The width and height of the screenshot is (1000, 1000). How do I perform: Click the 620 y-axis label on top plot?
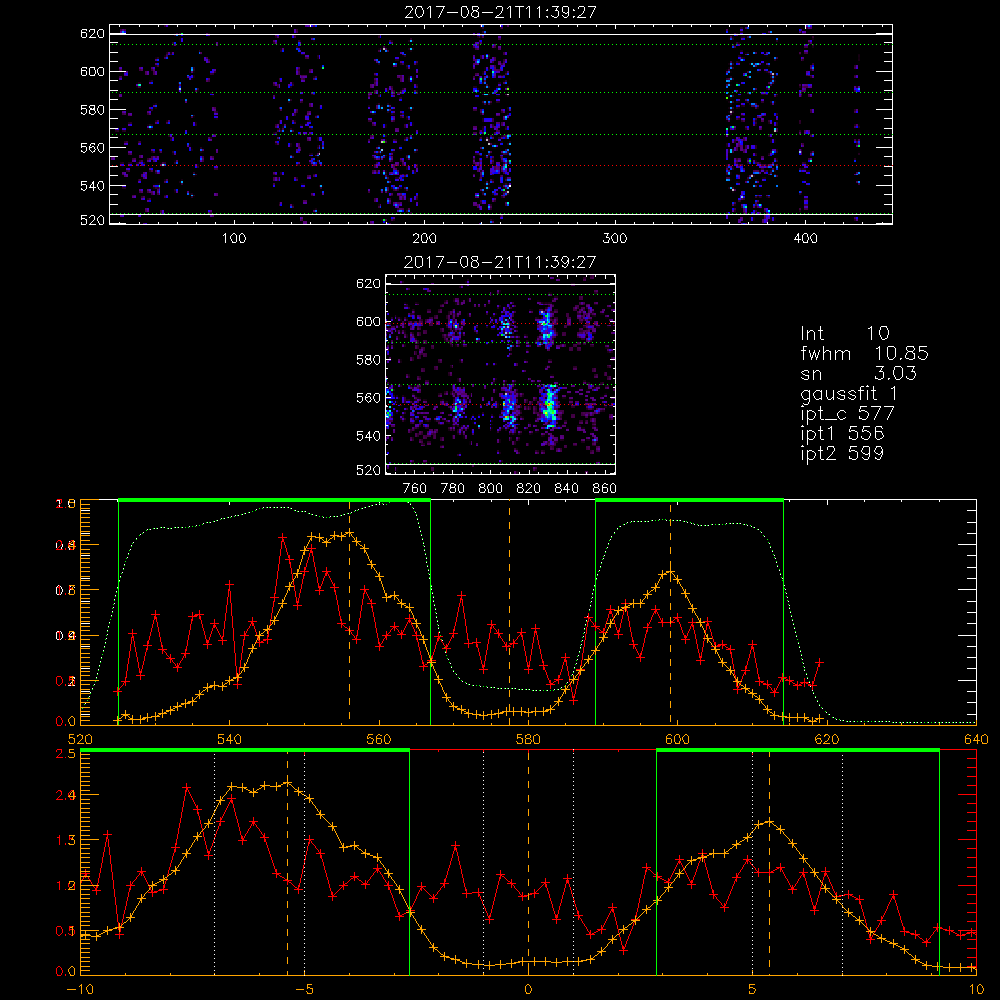92,33
